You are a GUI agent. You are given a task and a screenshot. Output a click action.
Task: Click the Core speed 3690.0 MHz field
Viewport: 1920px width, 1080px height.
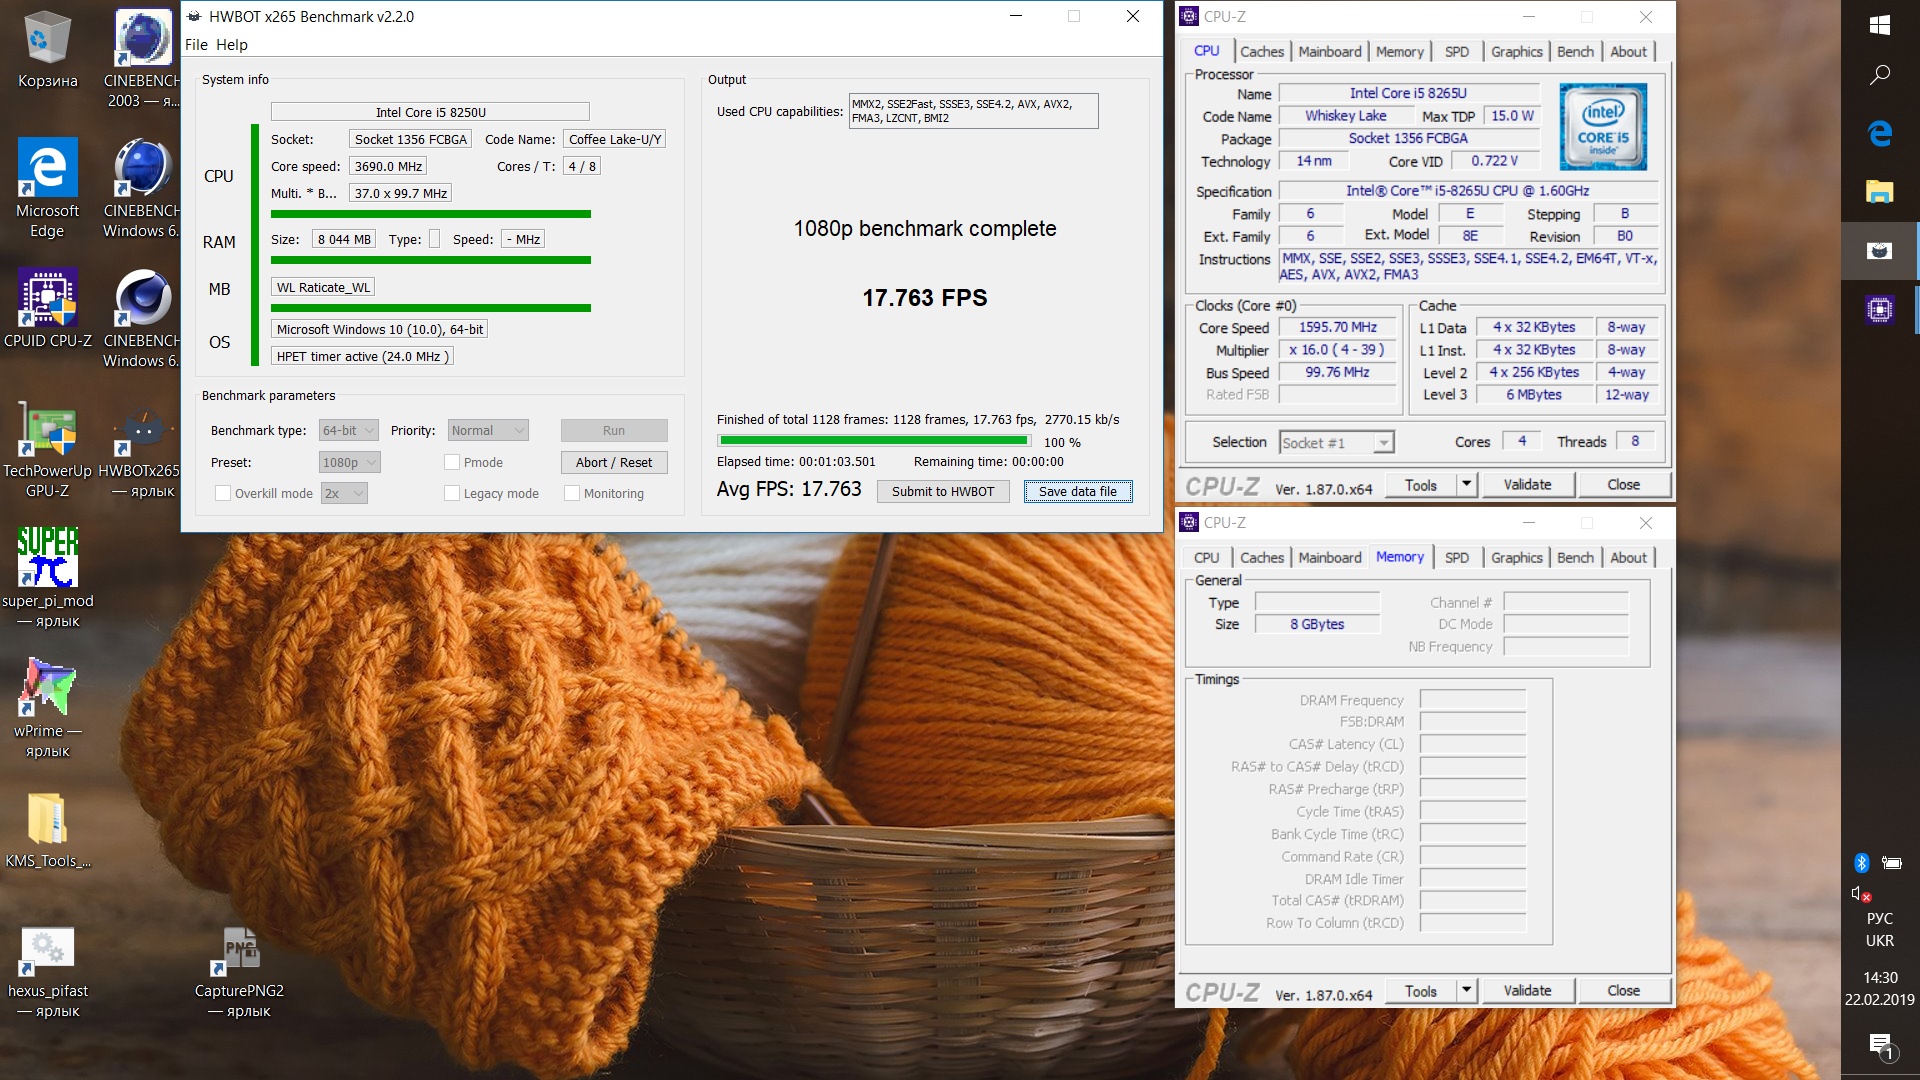(x=388, y=166)
